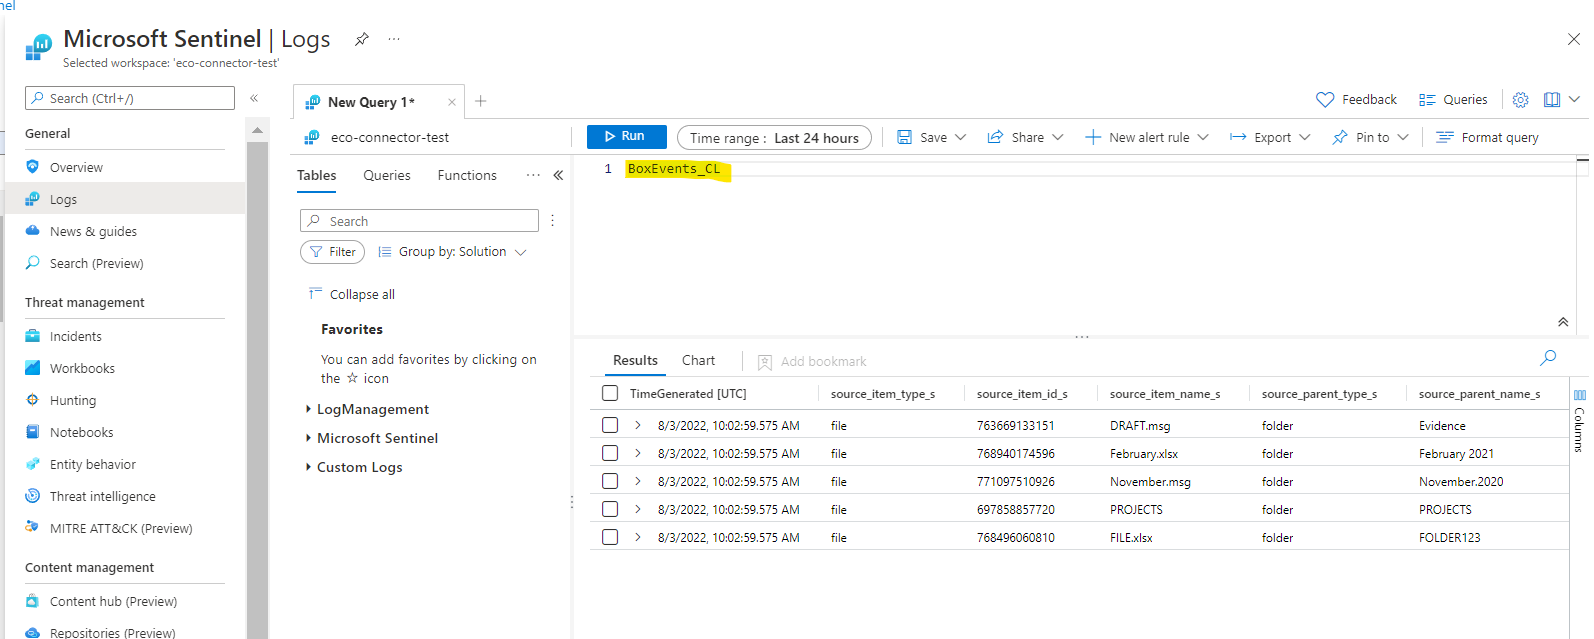Expand the FILE.xlsx result row
Viewport: 1594px width, 639px height.
click(x=638, y=537)
